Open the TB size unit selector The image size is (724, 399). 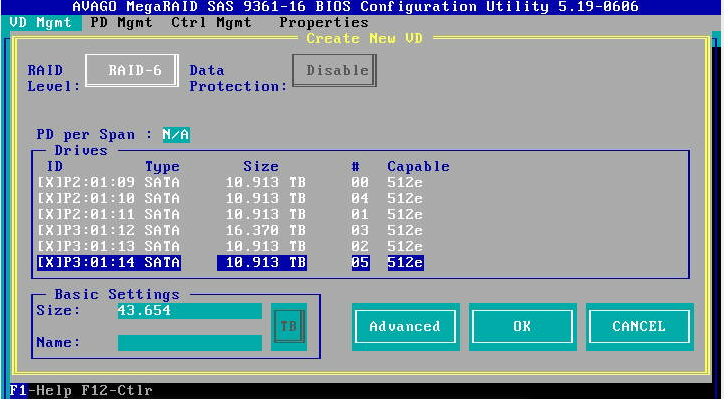289,326
